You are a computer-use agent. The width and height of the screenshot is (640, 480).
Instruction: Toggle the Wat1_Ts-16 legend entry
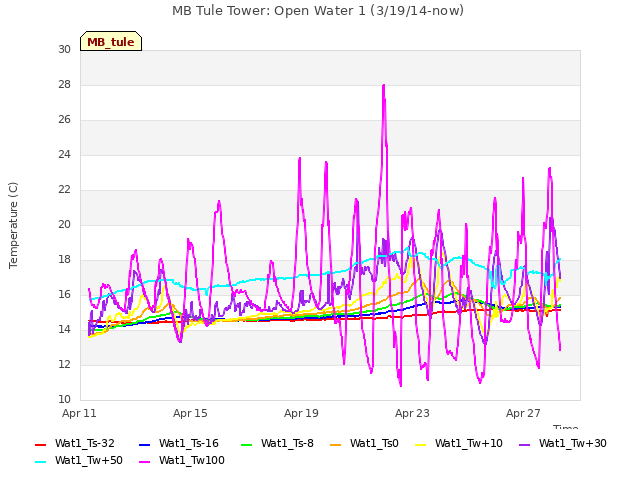pyautogui.click(x=179, y=443)
